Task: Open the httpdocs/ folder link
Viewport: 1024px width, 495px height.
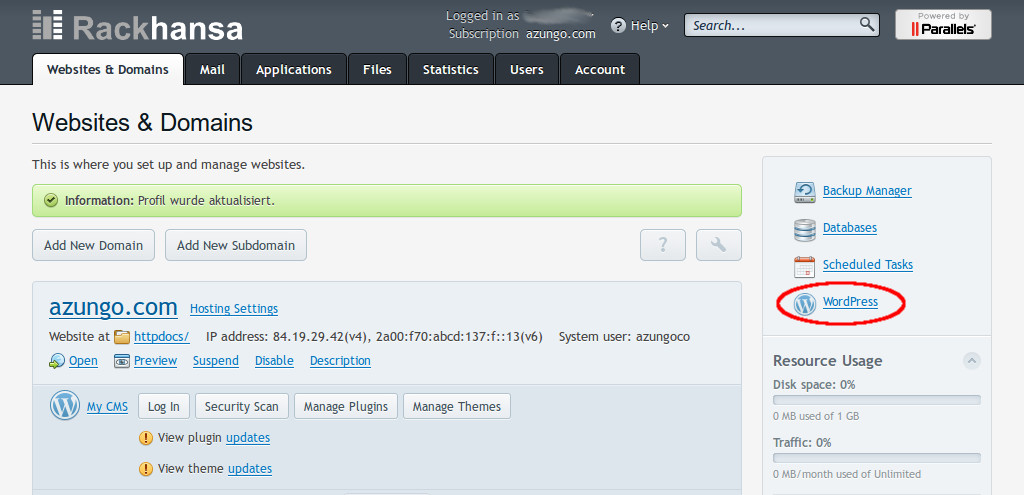Action: (162, 337)
